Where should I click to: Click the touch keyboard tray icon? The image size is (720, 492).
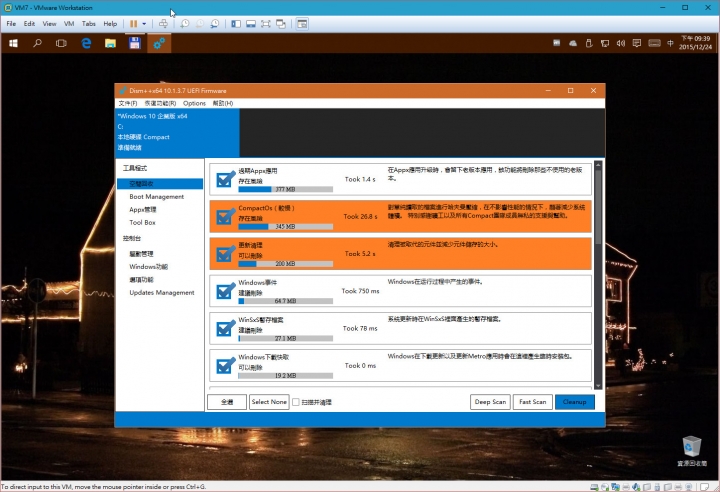tap(654, 43)
